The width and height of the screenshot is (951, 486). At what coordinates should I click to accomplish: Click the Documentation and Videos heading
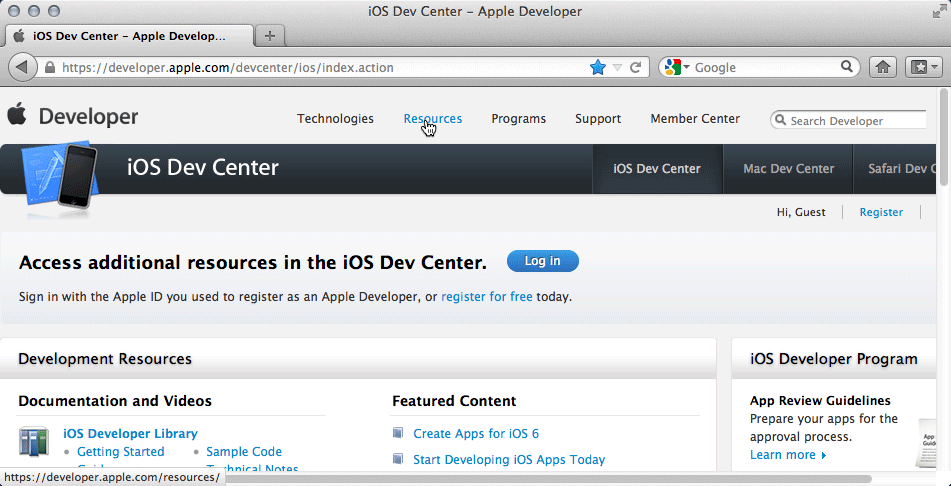pos(115,401)
